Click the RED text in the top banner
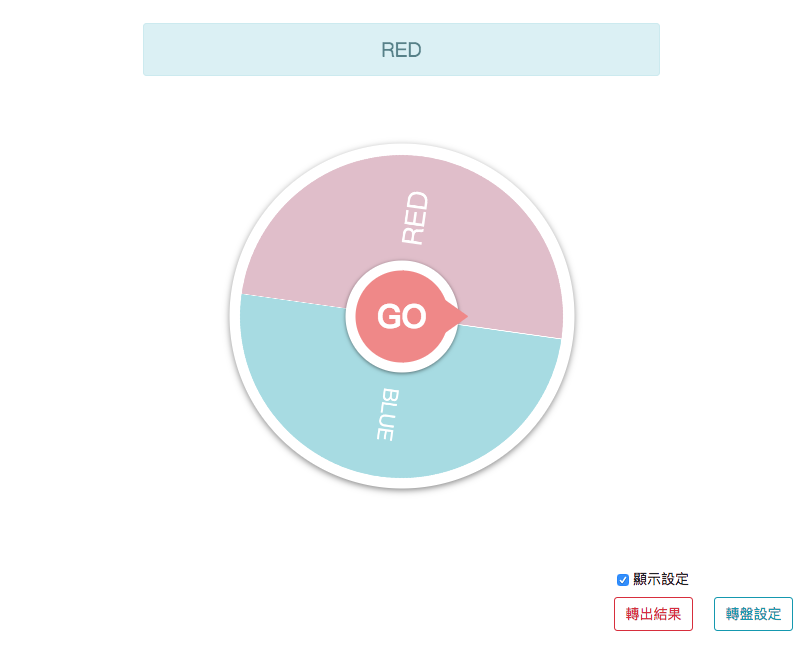805x646 pixels. [401, 50]
